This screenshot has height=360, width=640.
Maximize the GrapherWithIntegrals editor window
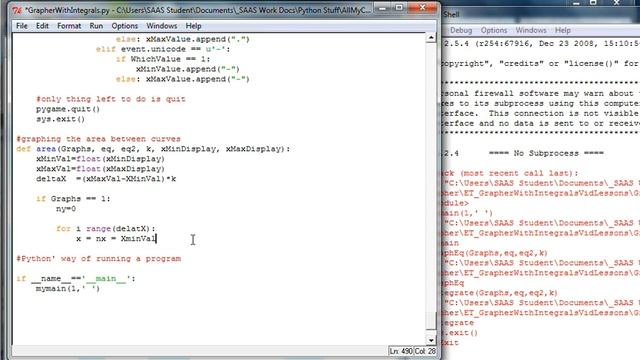click(x=399, y=8)
